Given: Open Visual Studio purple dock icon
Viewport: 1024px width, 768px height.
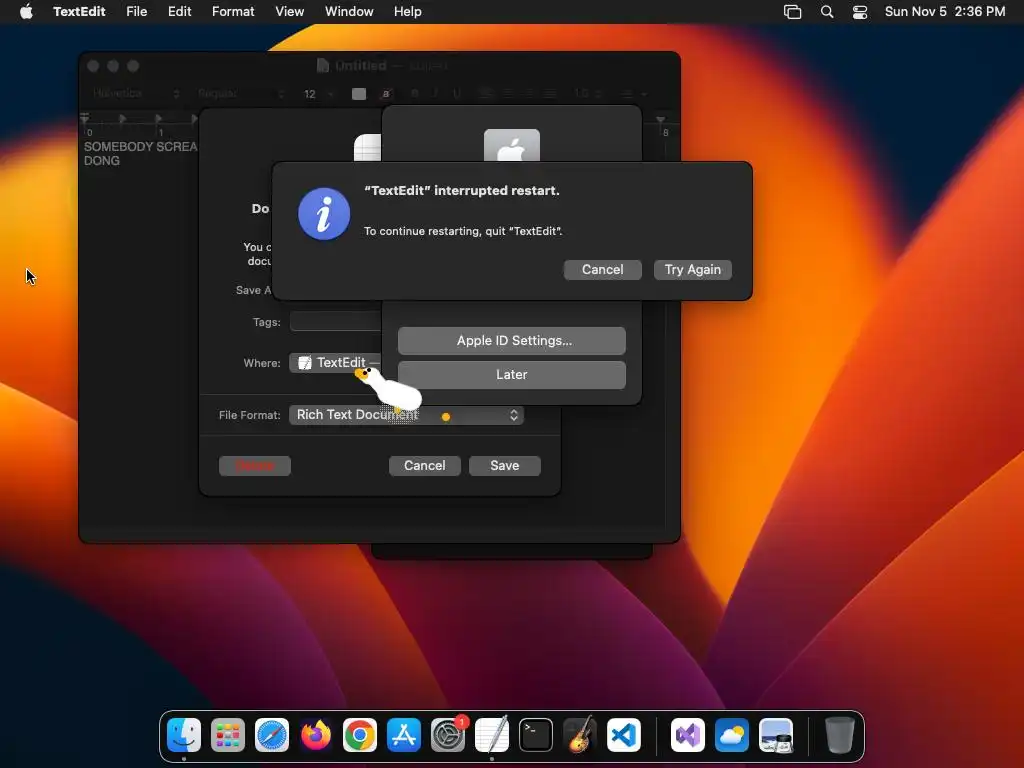Looking at the screenshot, I should click(x=688, y=735).
